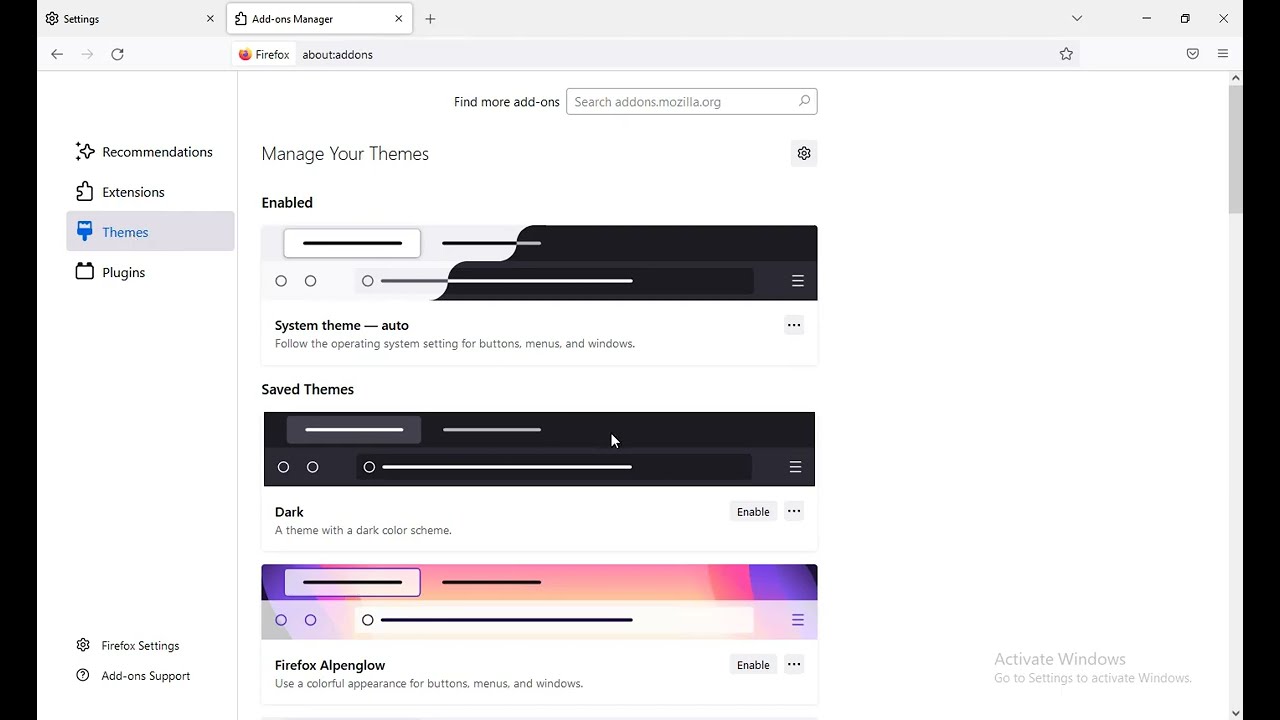The image size is (1280, 720).
Task: Open a new tab with plus button
Action: click(x=431, y=19)
